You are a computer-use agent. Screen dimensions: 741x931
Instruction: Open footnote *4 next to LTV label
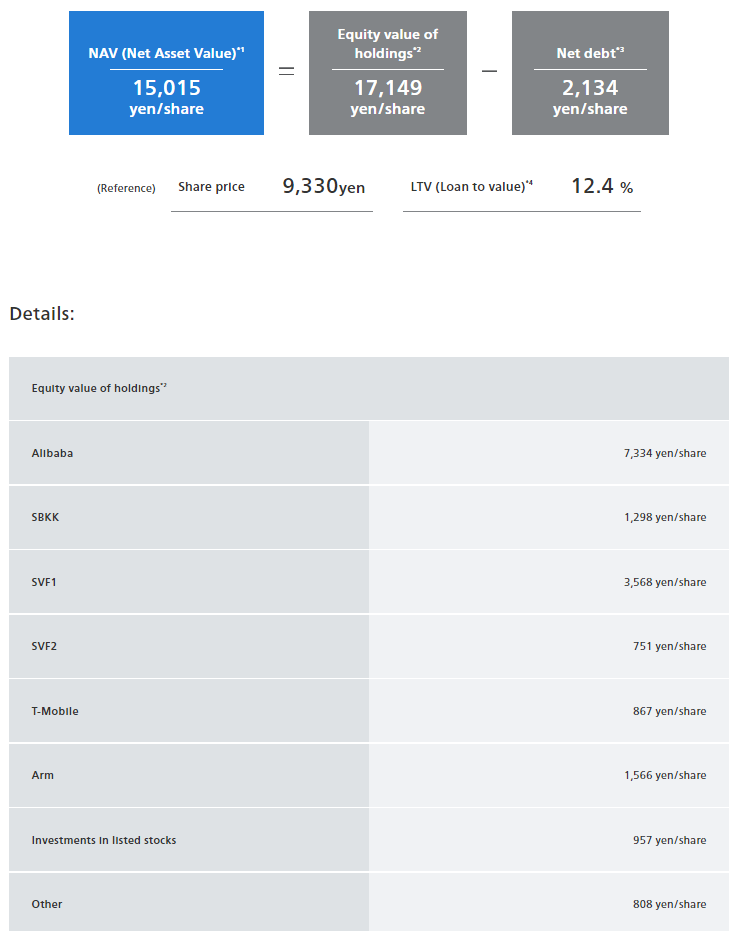(529, 183)
